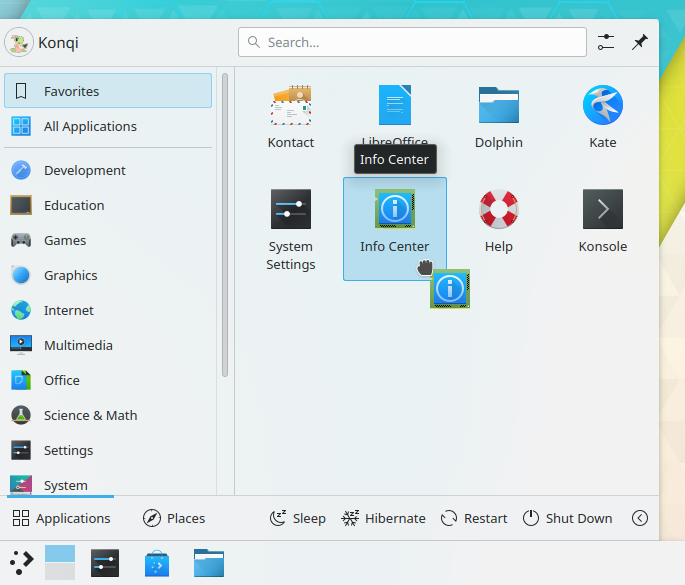Open System Settings from Favorites grid
This screenshot has width=685, height=585.
pos(291,209)
